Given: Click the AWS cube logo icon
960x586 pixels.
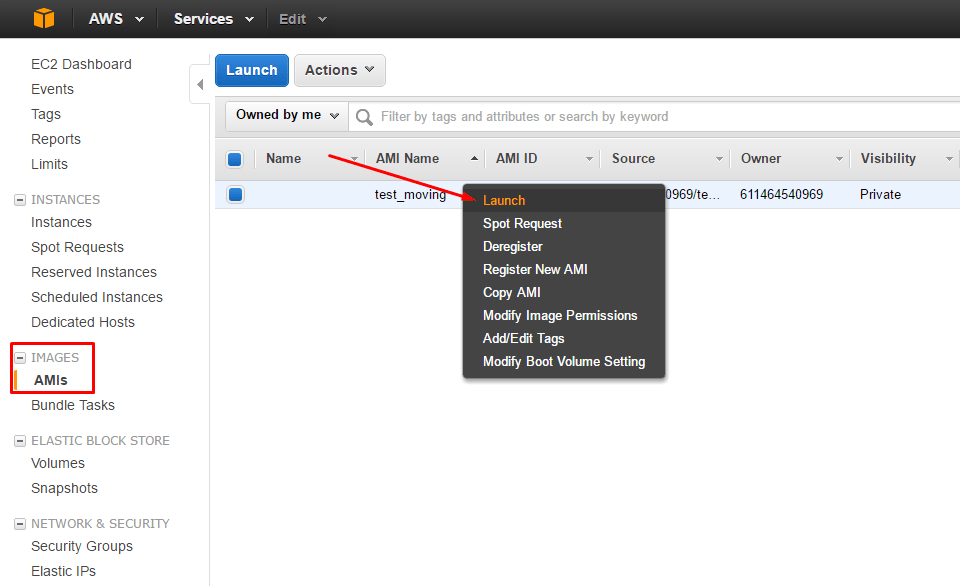Looking at the screenshot, I should pos(42,18).
